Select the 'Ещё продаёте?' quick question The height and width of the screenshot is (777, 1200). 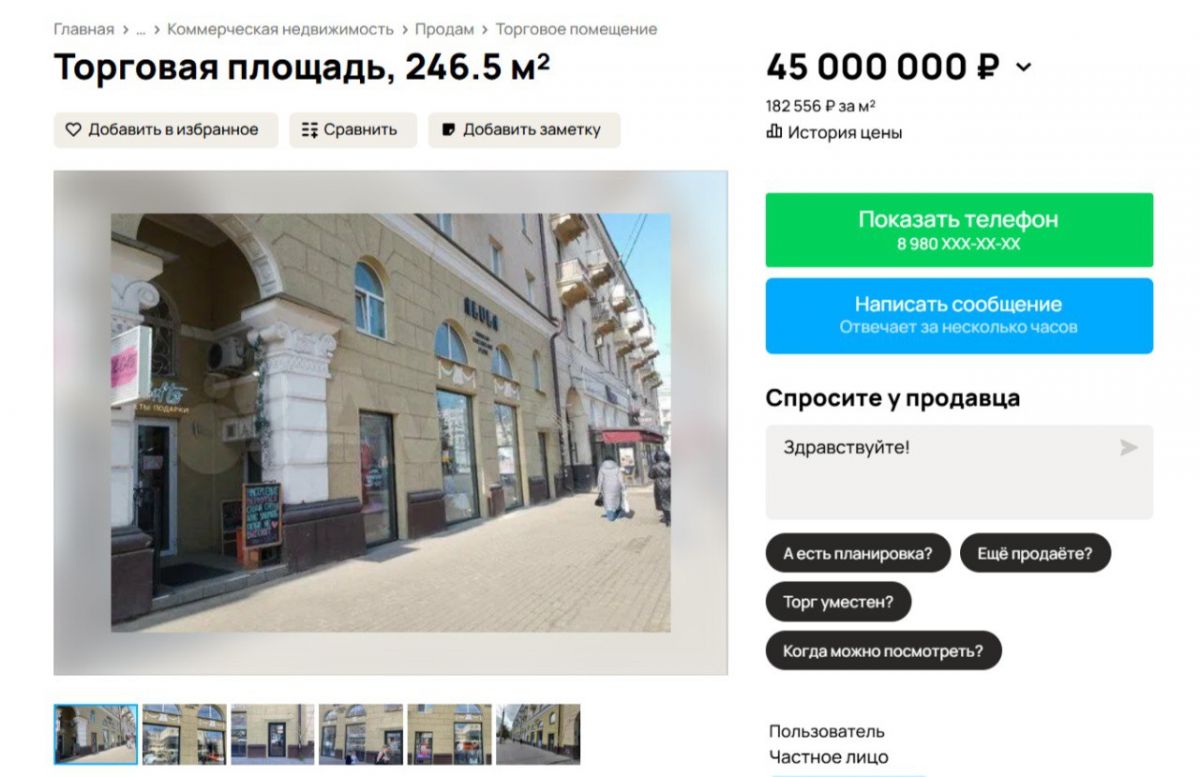1035,553
